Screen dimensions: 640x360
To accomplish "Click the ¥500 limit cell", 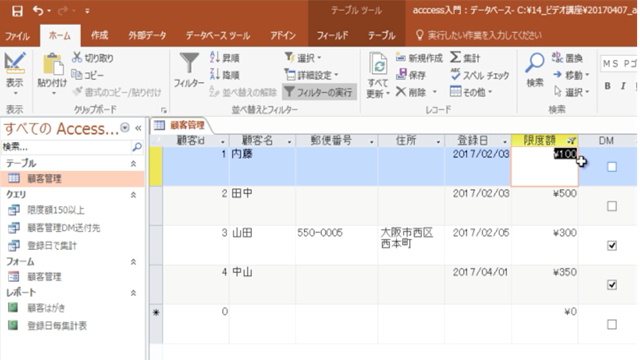I will (544, 206).
